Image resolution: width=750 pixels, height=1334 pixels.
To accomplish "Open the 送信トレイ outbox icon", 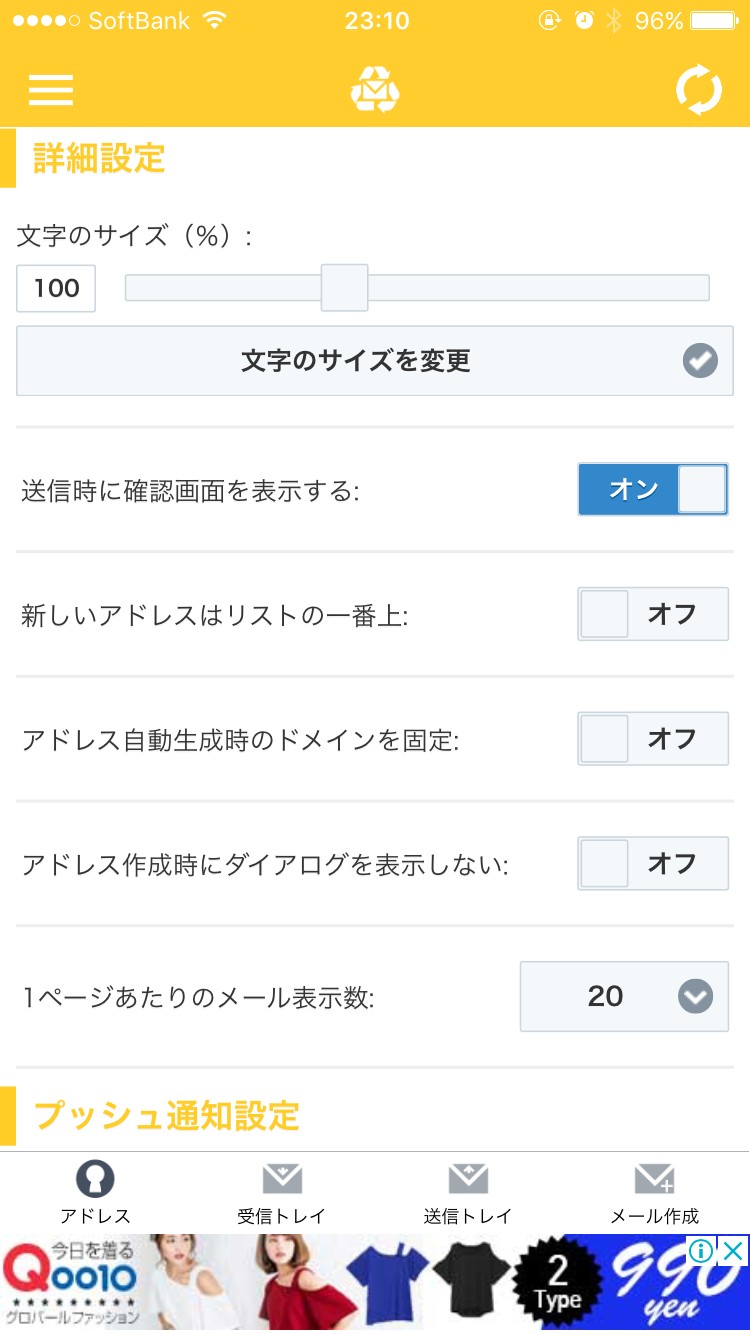I will [x=468, y=1180].
